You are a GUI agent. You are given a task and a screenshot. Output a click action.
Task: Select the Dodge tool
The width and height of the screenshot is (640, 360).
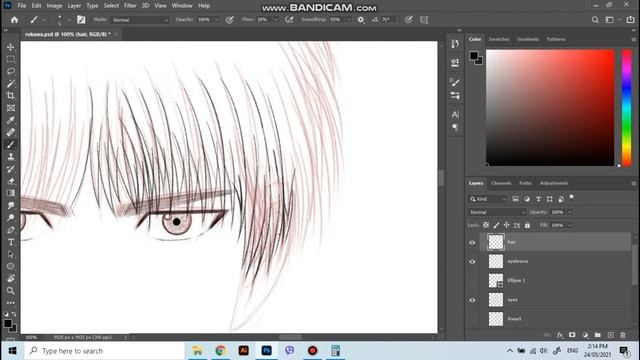click(x=11, y=218)
